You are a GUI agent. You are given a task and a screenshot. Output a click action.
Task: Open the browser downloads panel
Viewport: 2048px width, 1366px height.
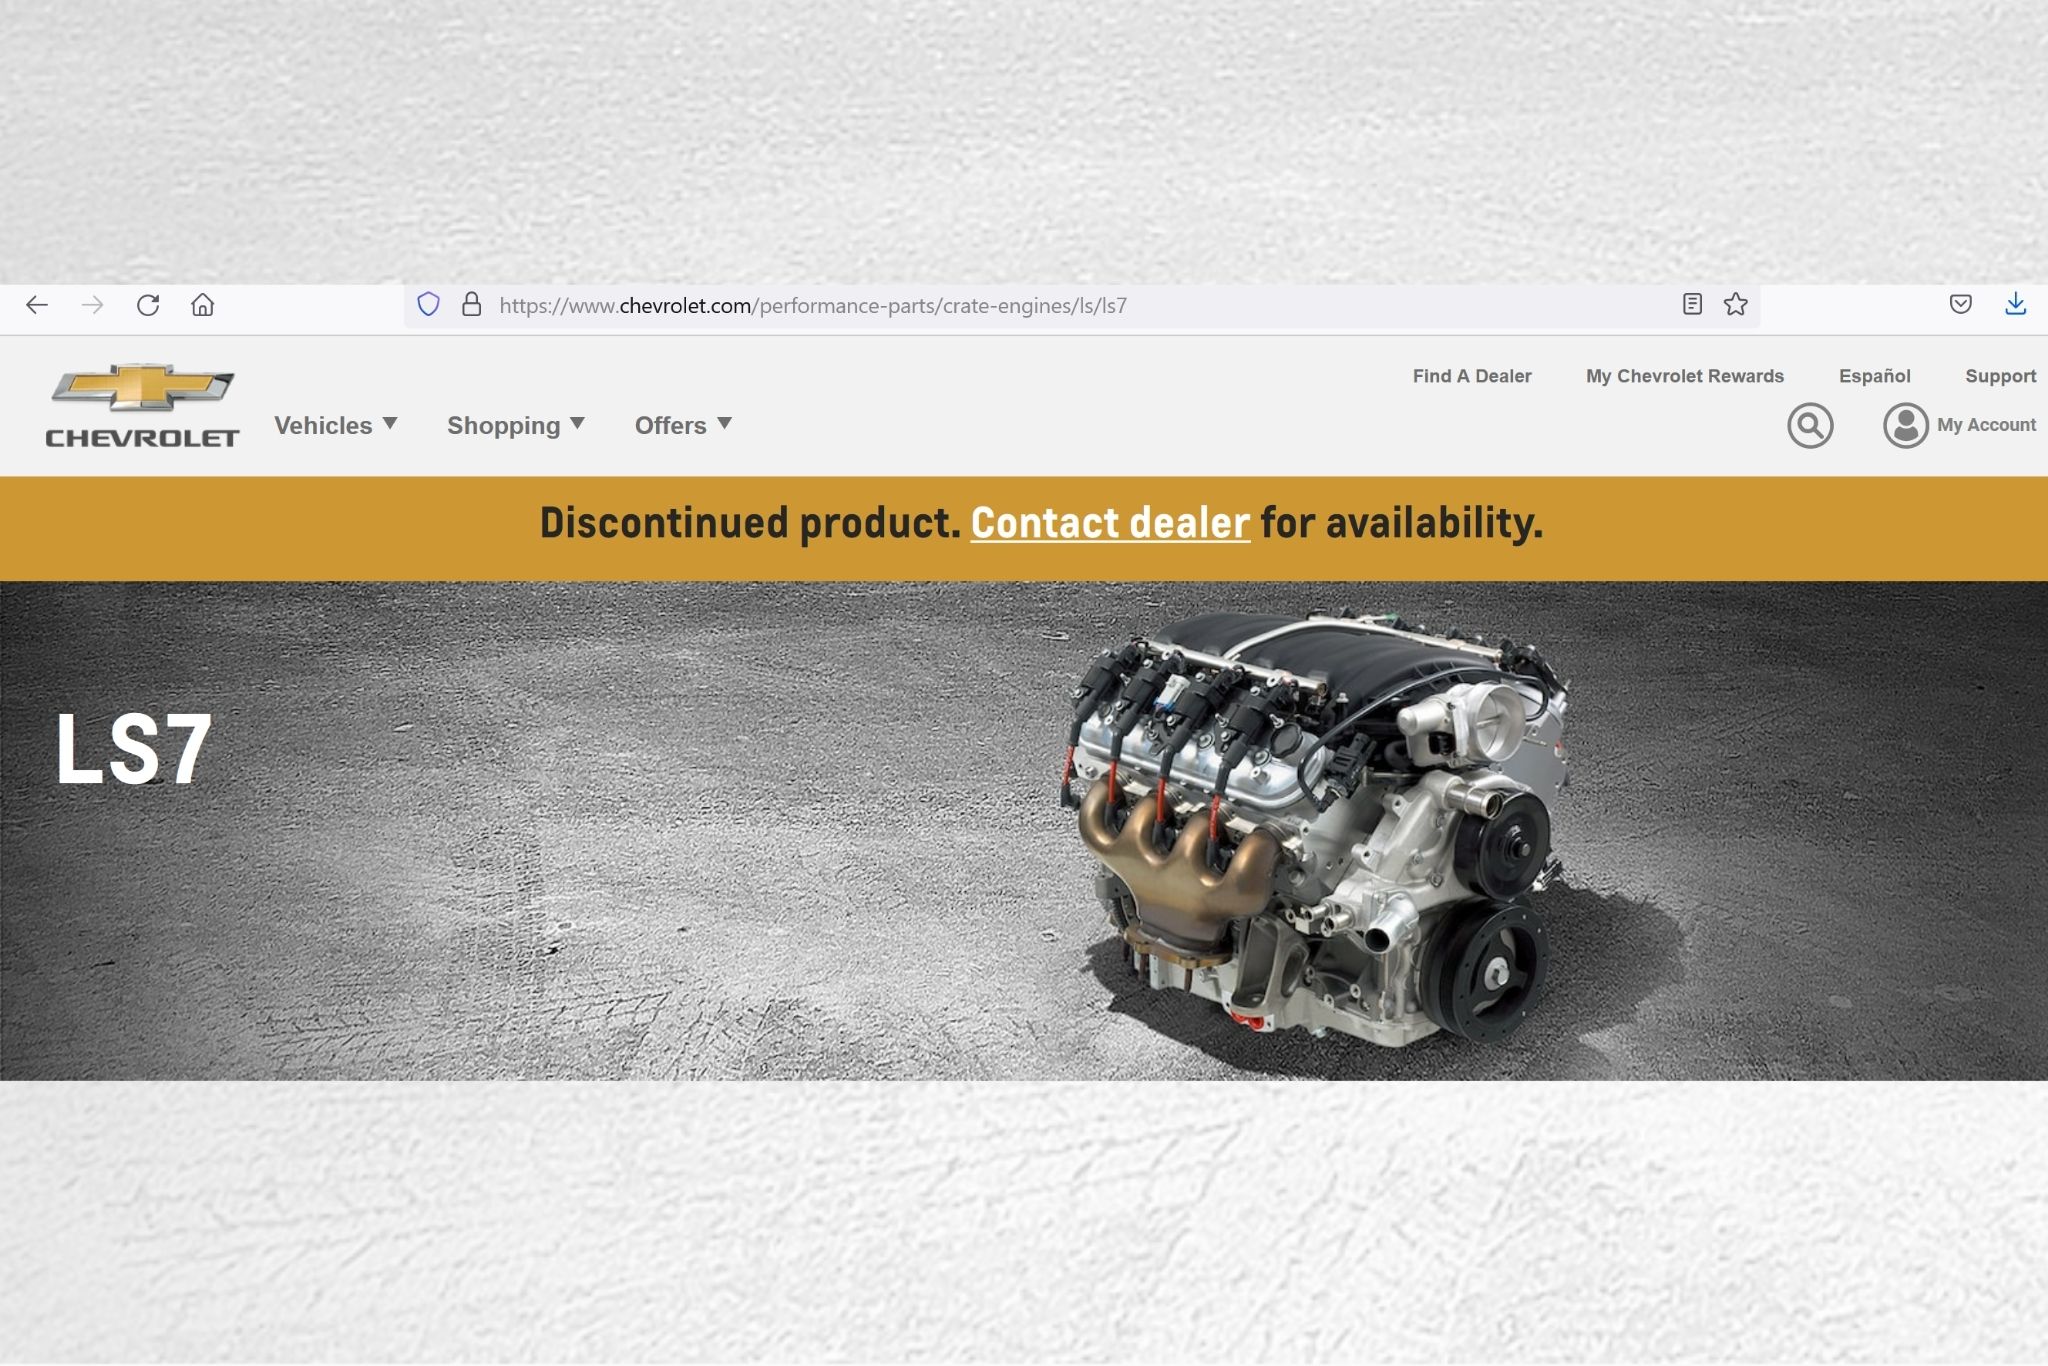click(x=2015, y=304)
